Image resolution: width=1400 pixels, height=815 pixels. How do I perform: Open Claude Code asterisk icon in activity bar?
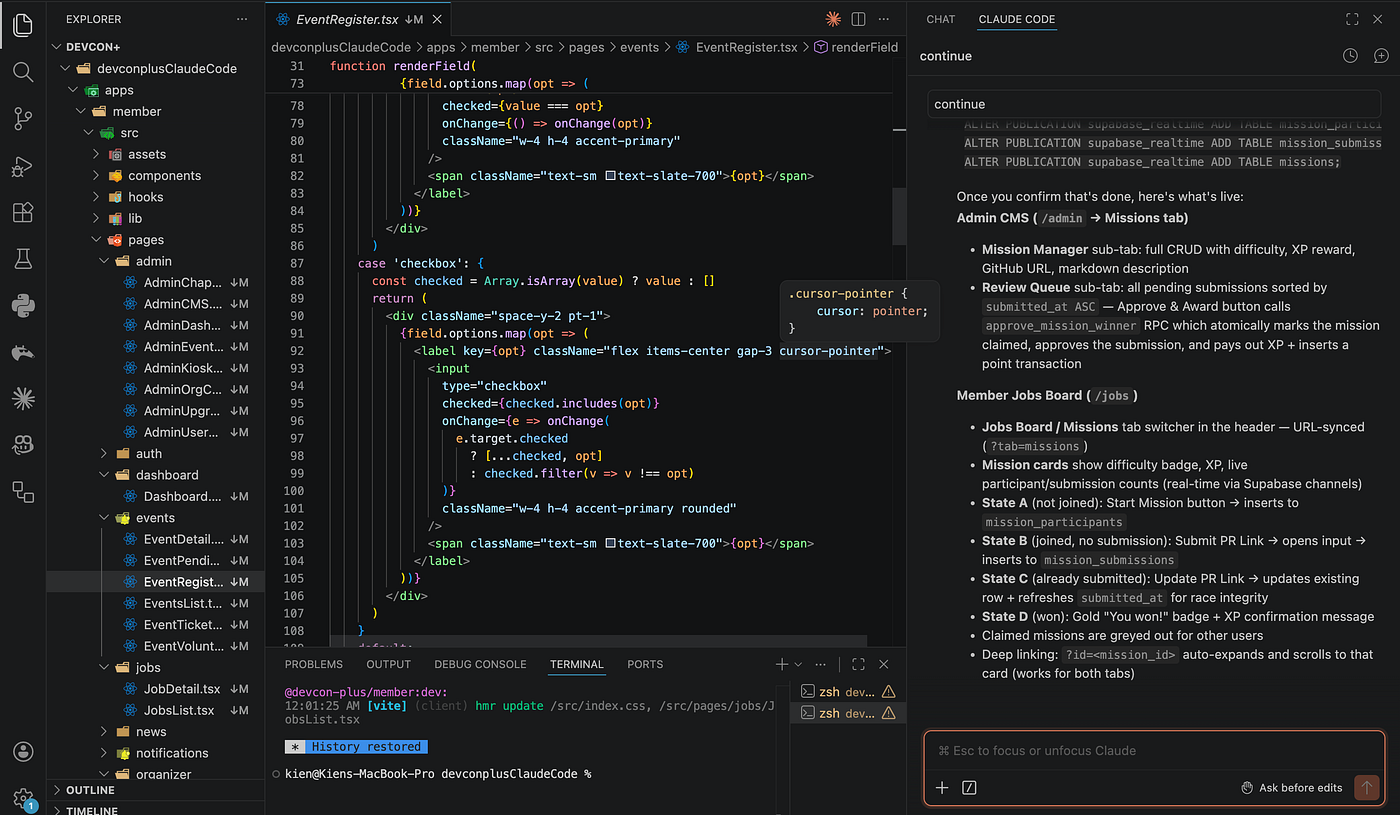tap(23, 399)
